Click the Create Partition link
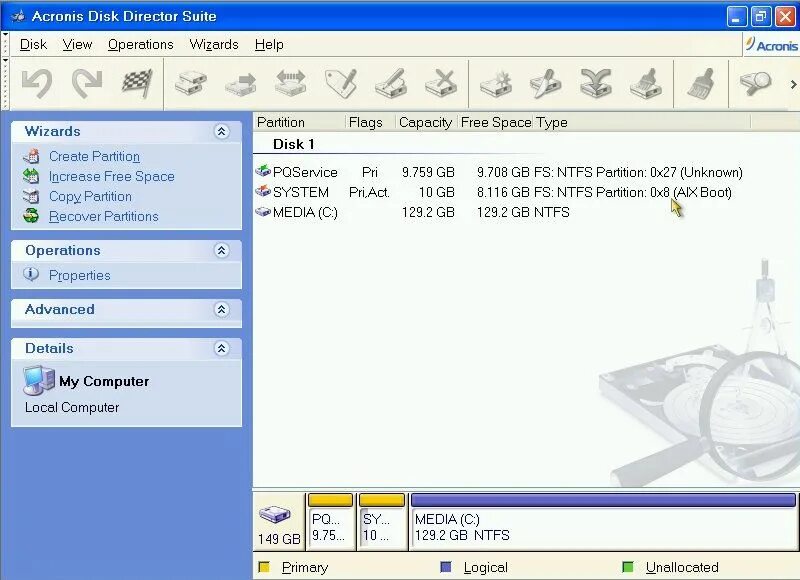The width and height of the screenshot is (800, 580). (94, 157)
